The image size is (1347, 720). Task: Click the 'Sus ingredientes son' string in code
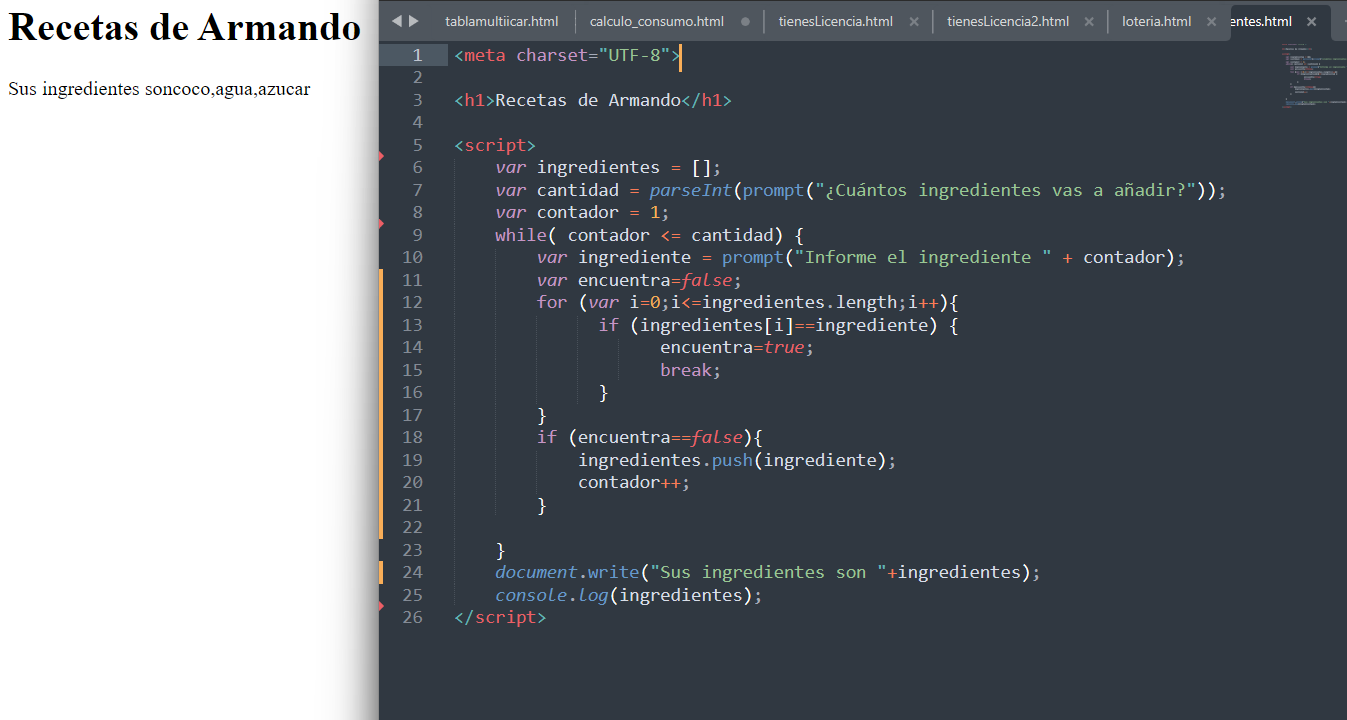pyautogui.click(x=769, y=572)
